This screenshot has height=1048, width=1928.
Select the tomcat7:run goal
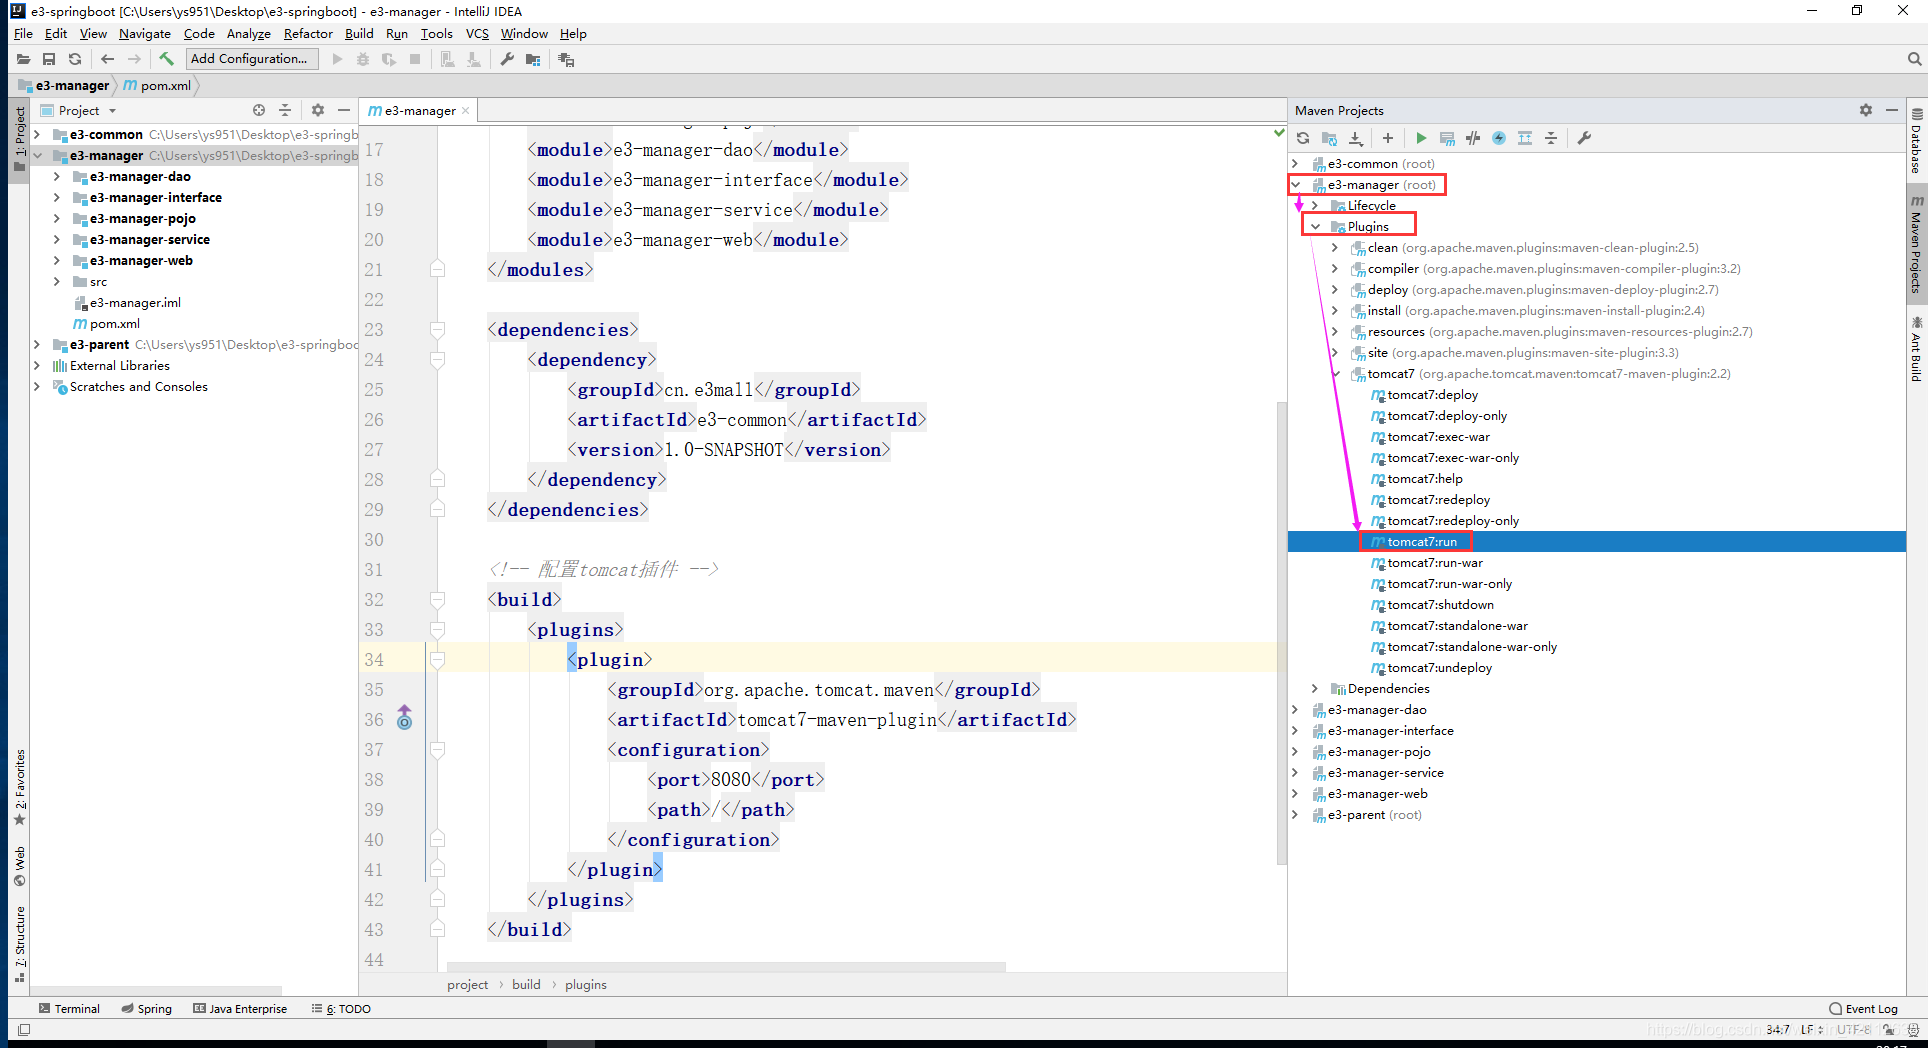click(x=1421, y=541)
